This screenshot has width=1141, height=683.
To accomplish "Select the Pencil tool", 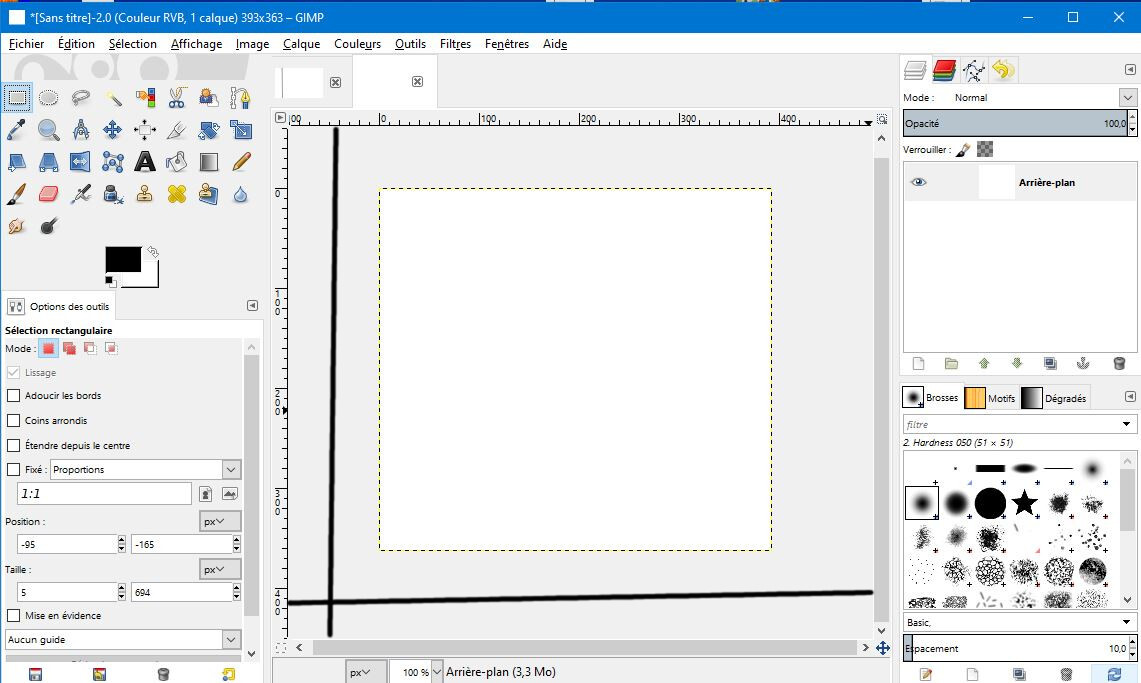I will tap(241, 161).
